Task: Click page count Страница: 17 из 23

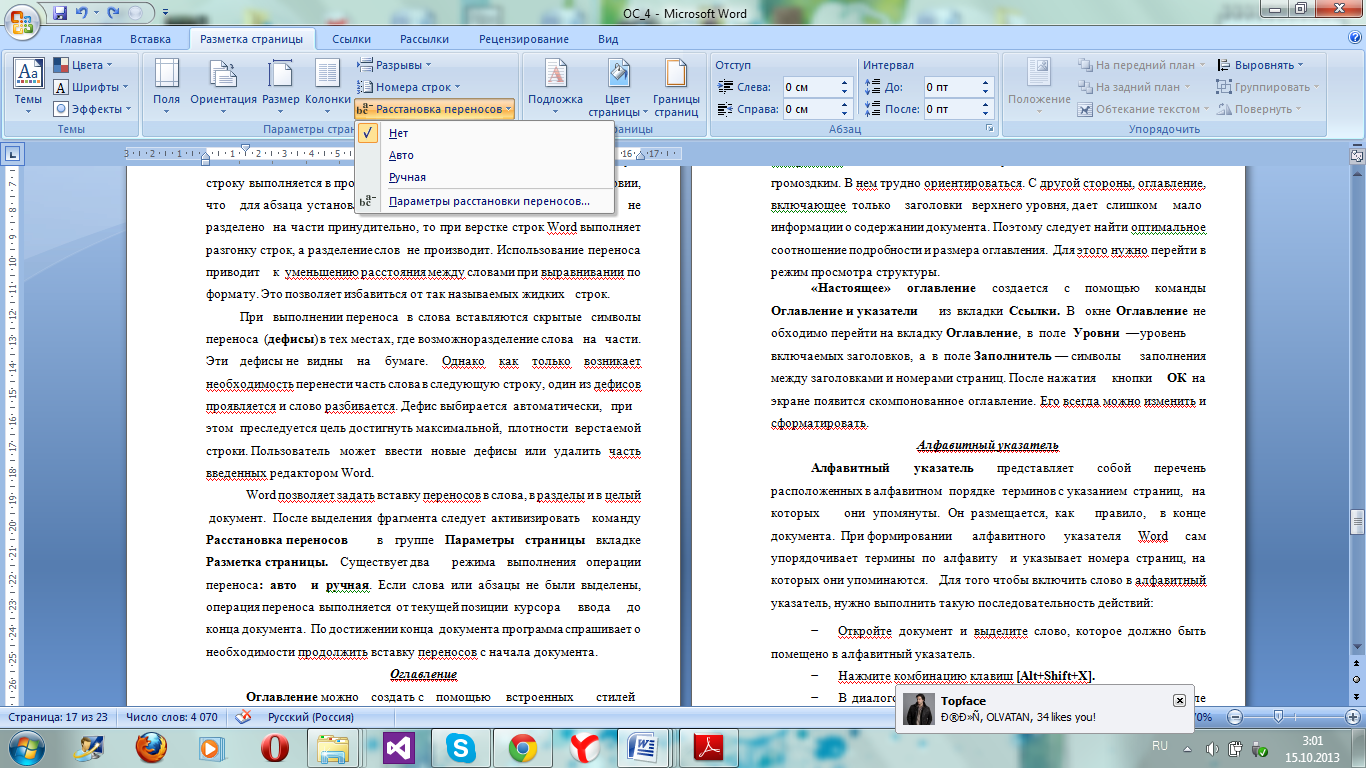Action: (59, 717)
